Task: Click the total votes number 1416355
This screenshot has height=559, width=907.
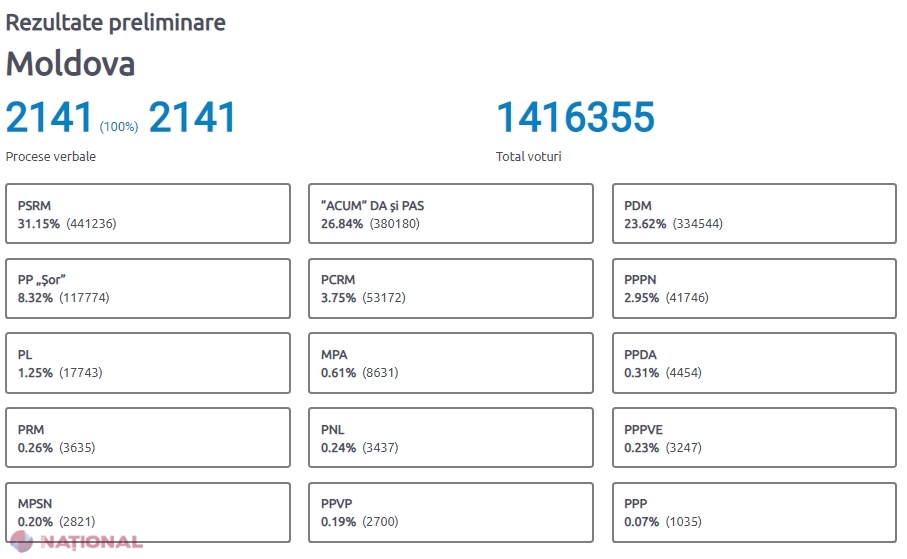Action: pyautogui.click(x=576, y=118)
